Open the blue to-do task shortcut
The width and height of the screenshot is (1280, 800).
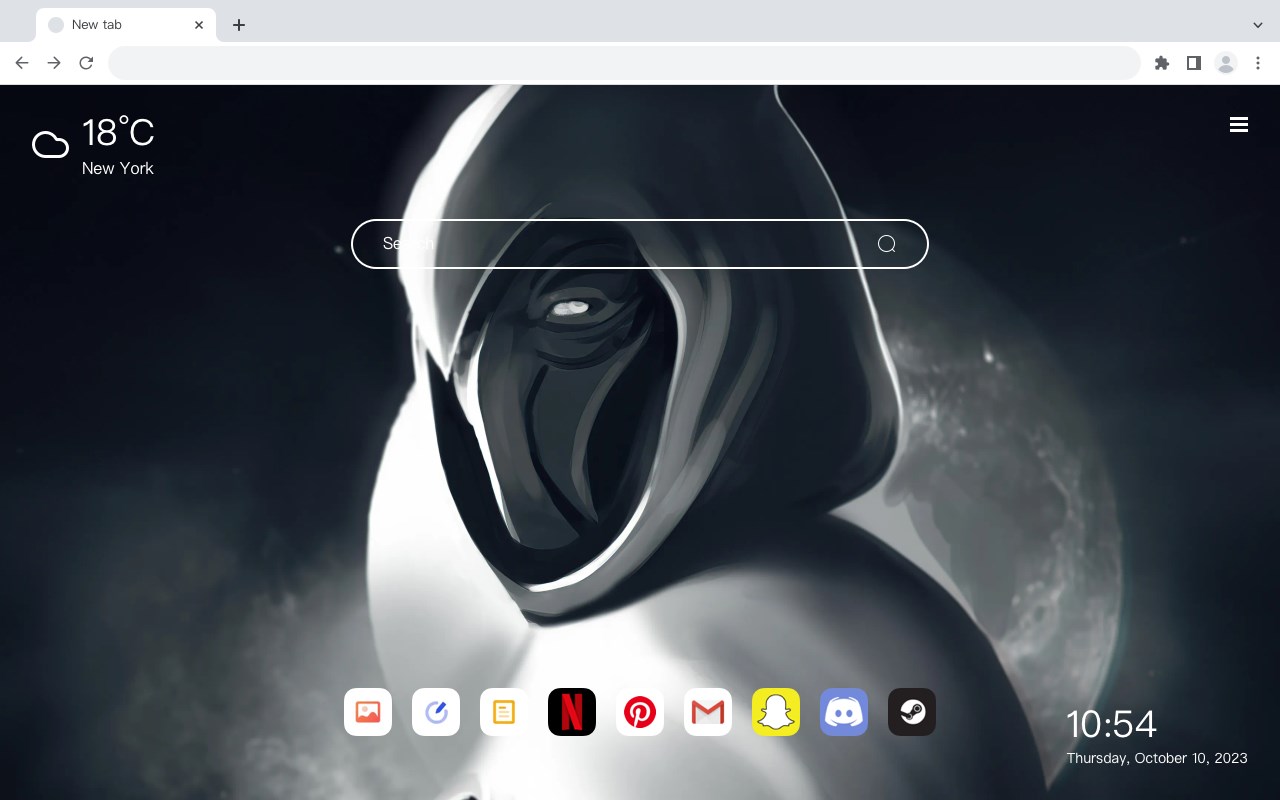(436, 712)
